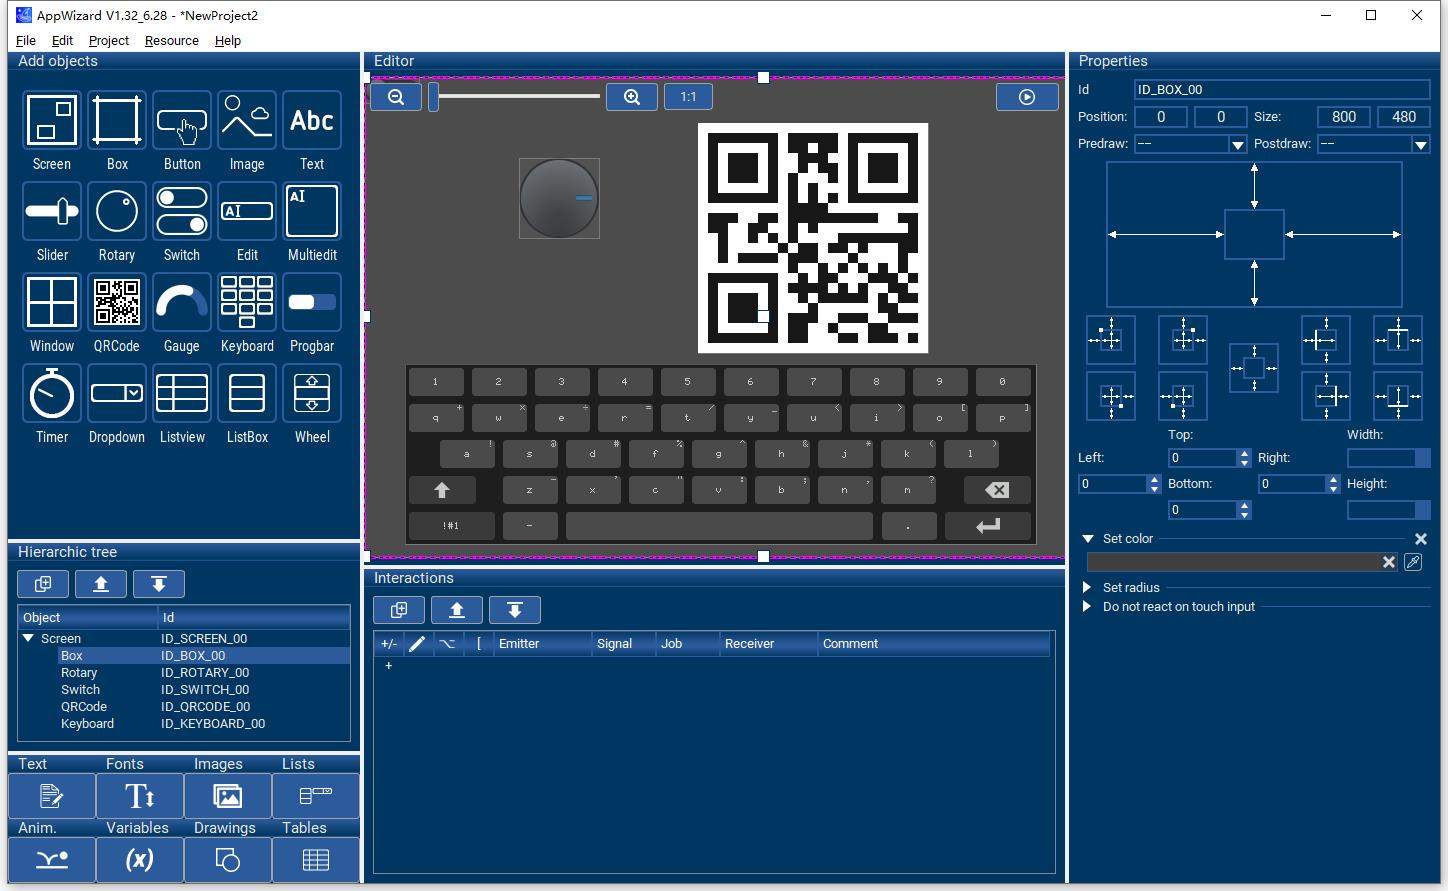1448x891 pixels.
Task: Open the Animations resources button
Action: tap(52, 860)
